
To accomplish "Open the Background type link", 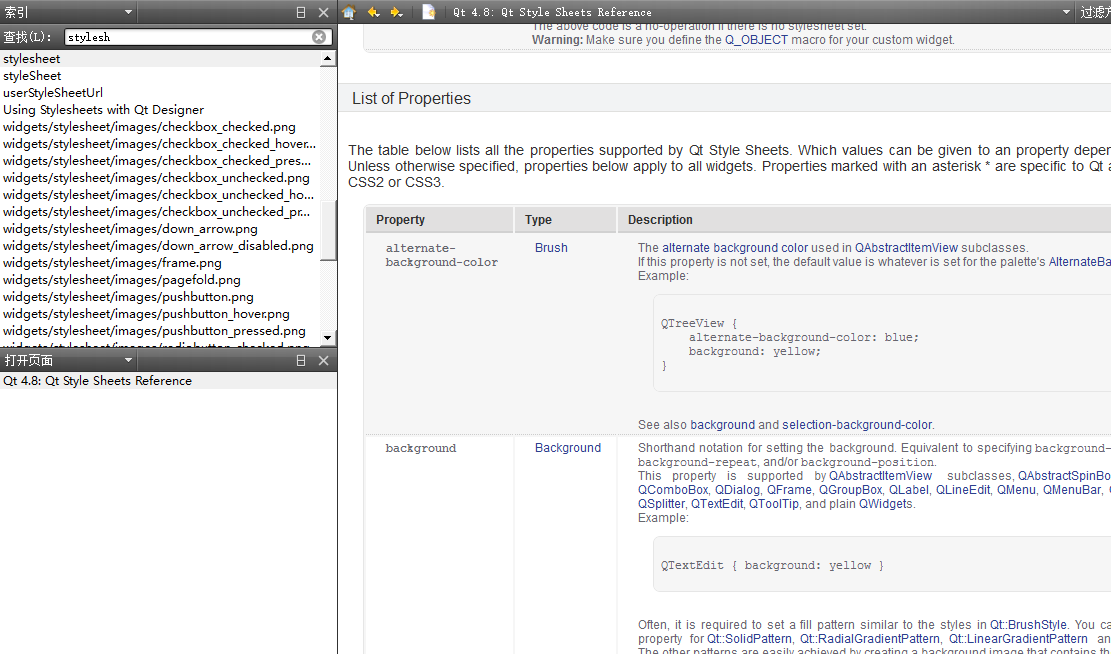I will click(x=568, y=448).
